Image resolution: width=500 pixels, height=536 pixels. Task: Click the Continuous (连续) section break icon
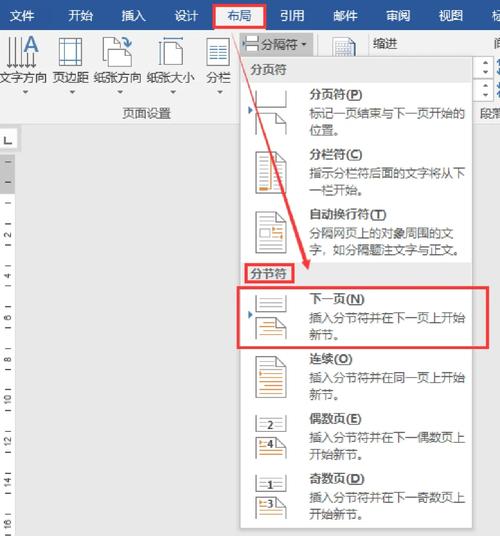[x=271, y=377]
